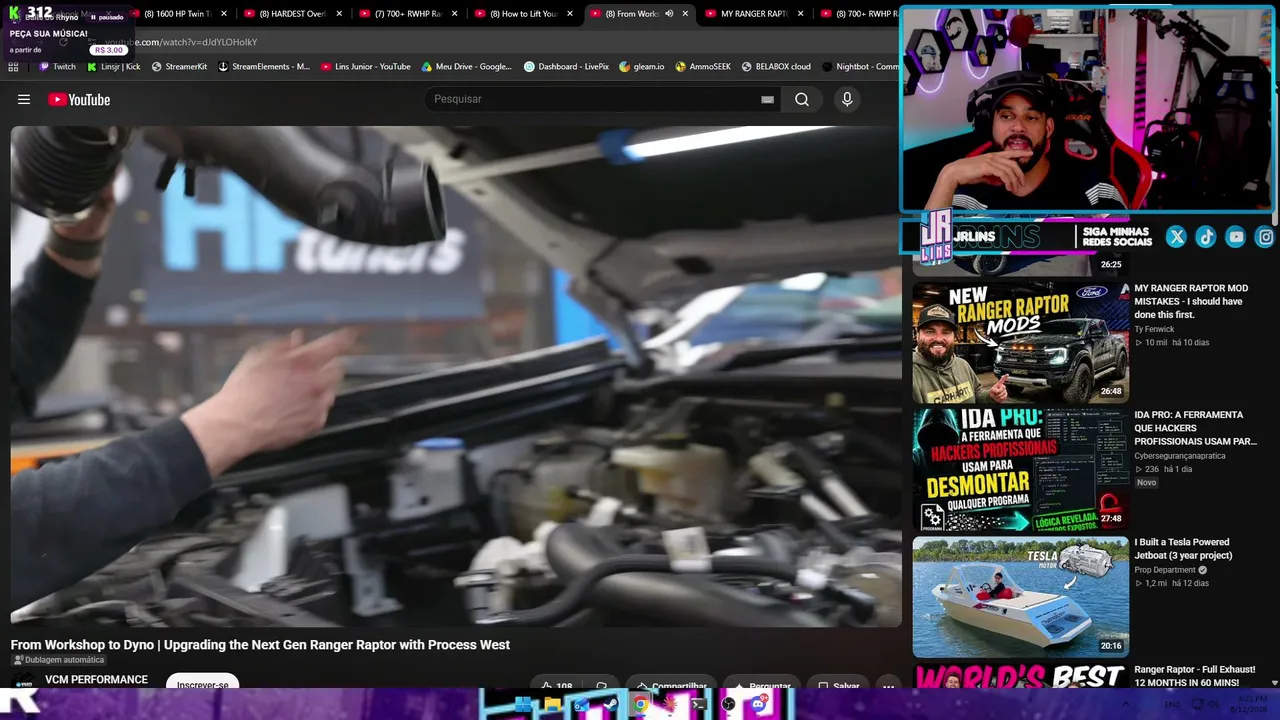
Task: Open the Nightbot bookmark
Action: point(860,67)
